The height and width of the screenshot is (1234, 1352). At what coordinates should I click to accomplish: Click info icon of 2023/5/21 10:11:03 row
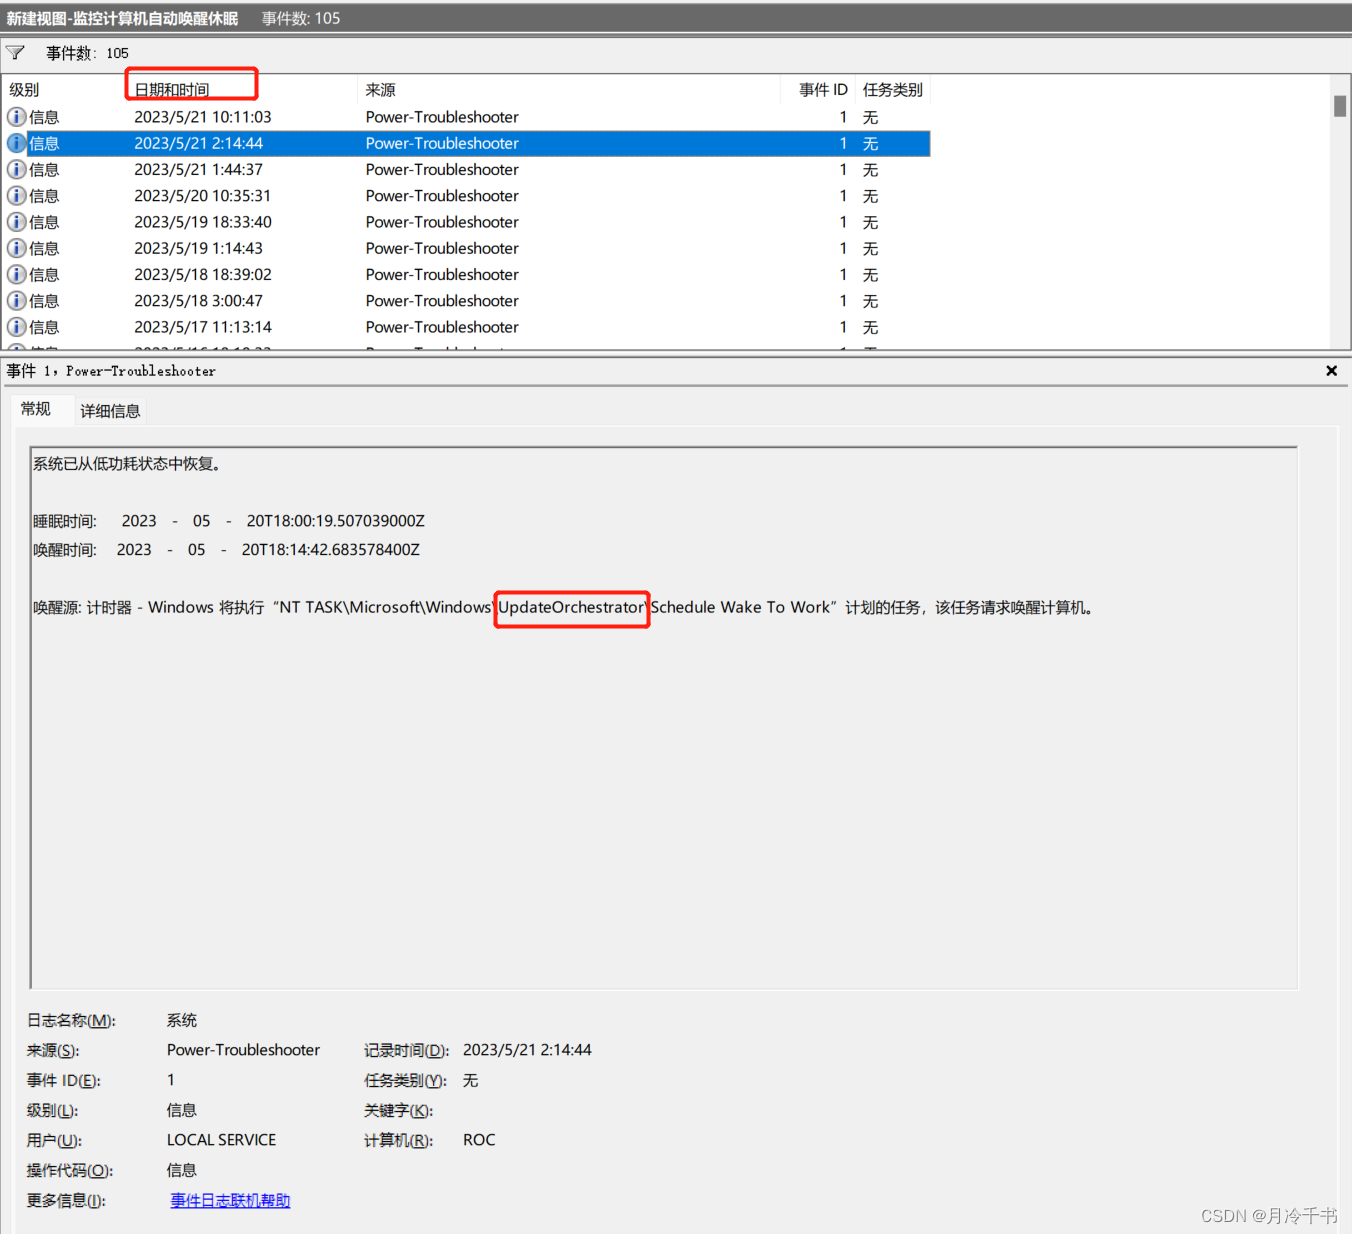[x=17, y=117]
